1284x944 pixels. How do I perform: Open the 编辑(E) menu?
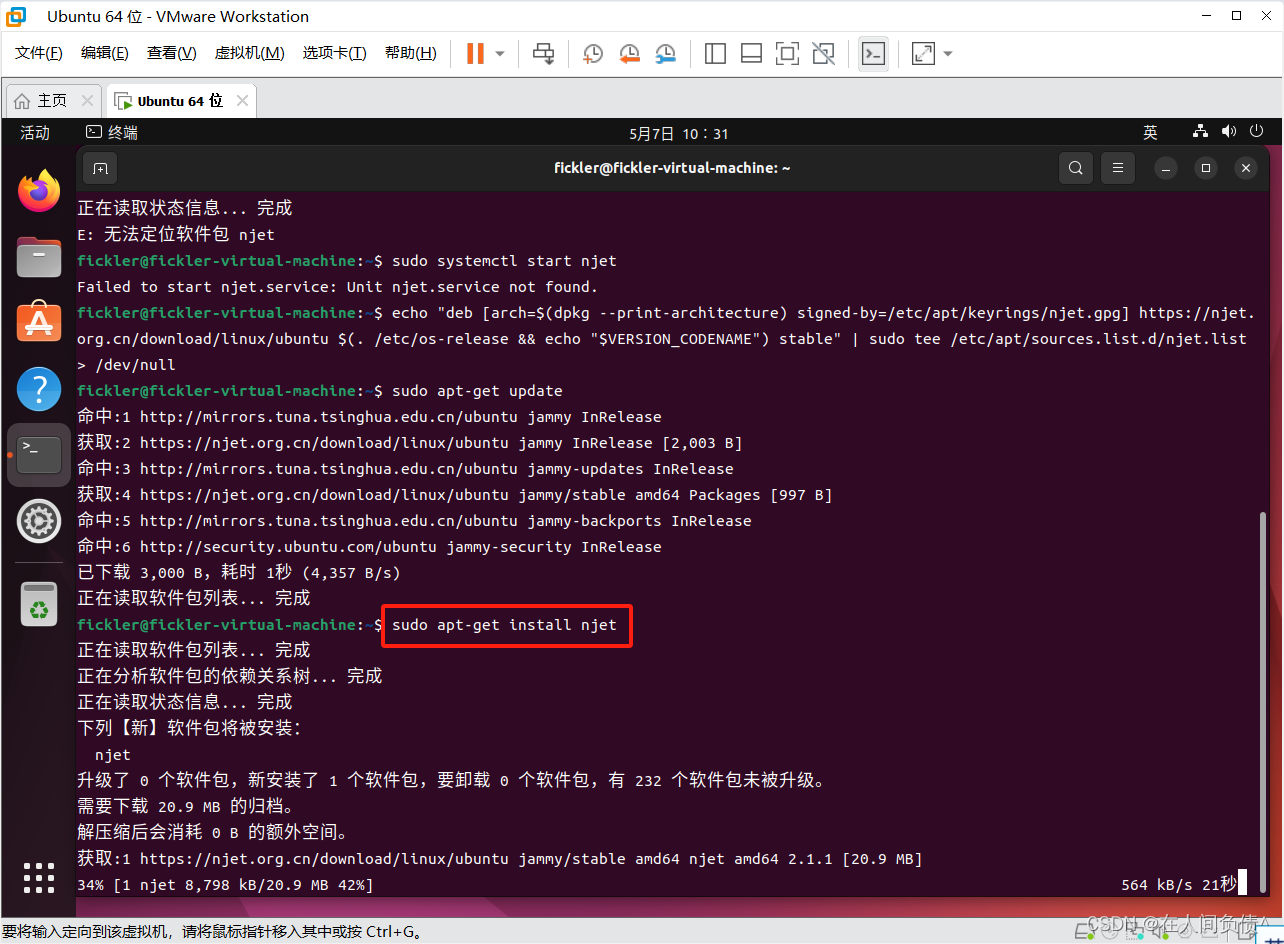coord(104,53)
